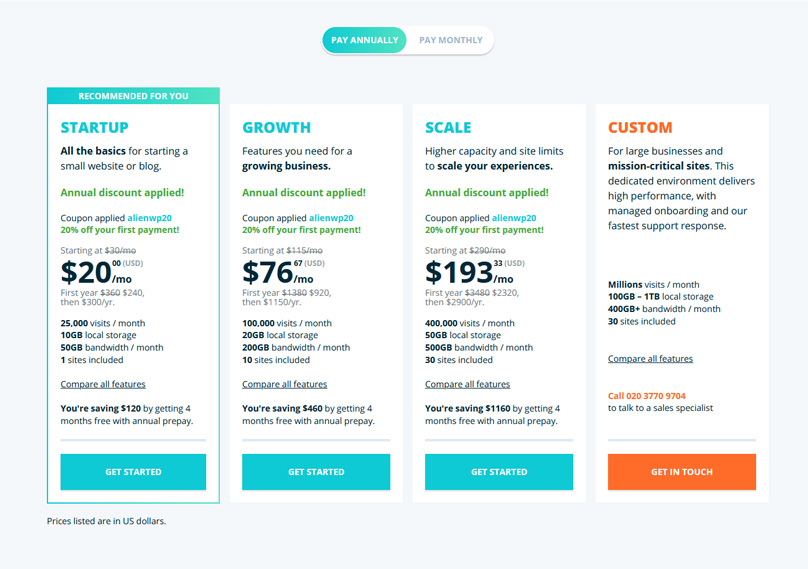The height and width of the screenshot is (569, 808).
Task: Click Get Started on the Startup plan
Action: pyautogui.click(x=133, y=472)
